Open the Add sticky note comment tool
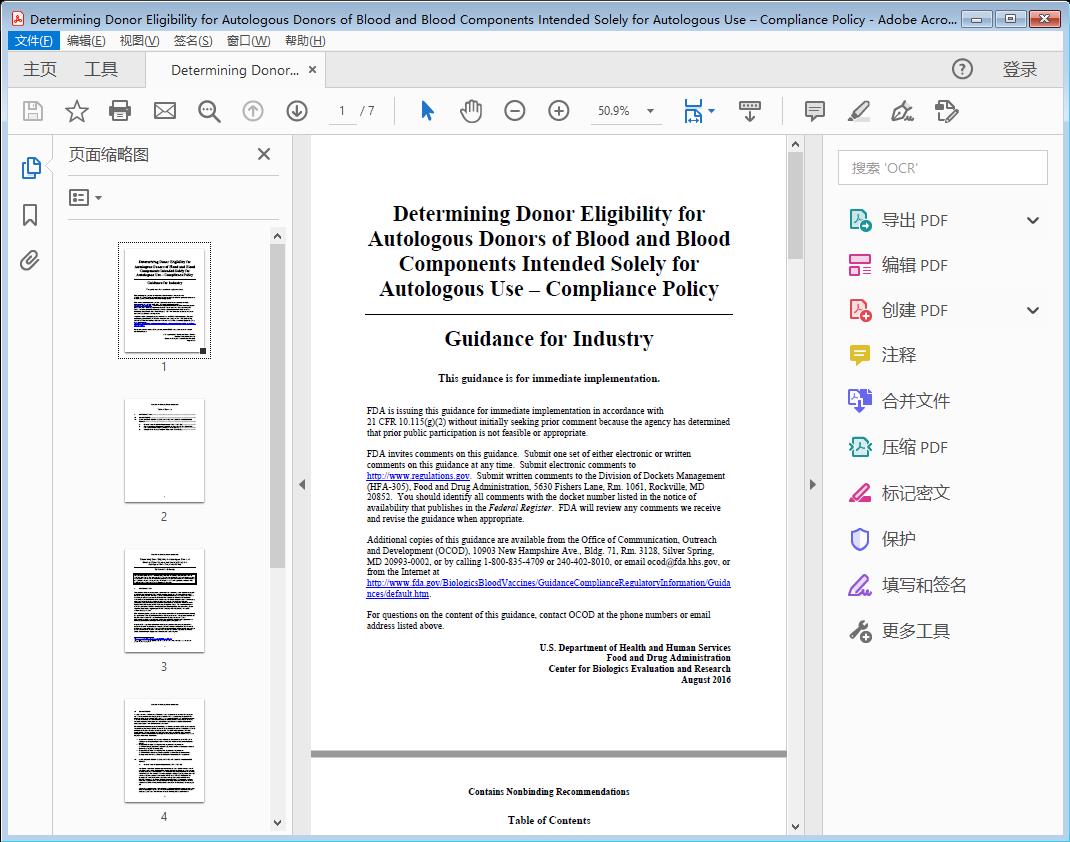This screenshot has height=842, width=1070. pos(814,111)
